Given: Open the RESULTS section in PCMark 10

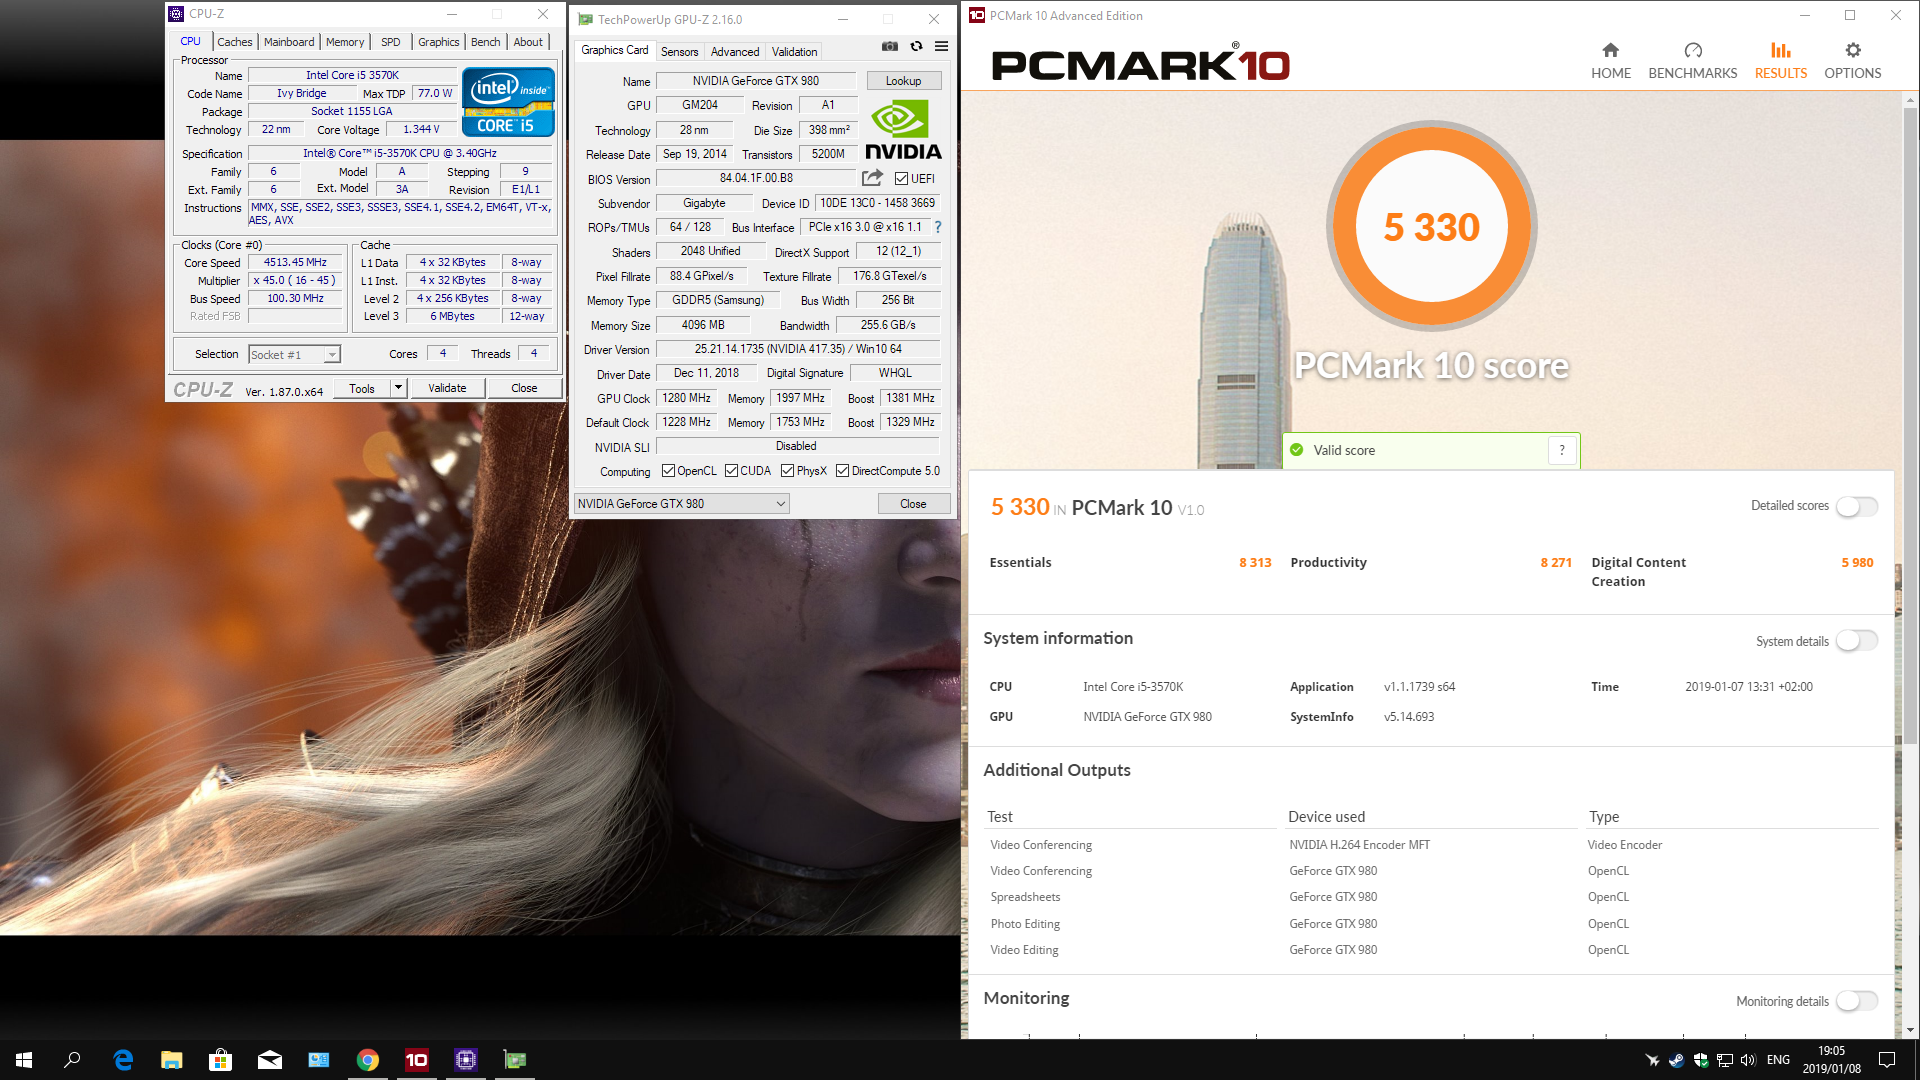Looking at the screenshot, I should point(1780,61).
